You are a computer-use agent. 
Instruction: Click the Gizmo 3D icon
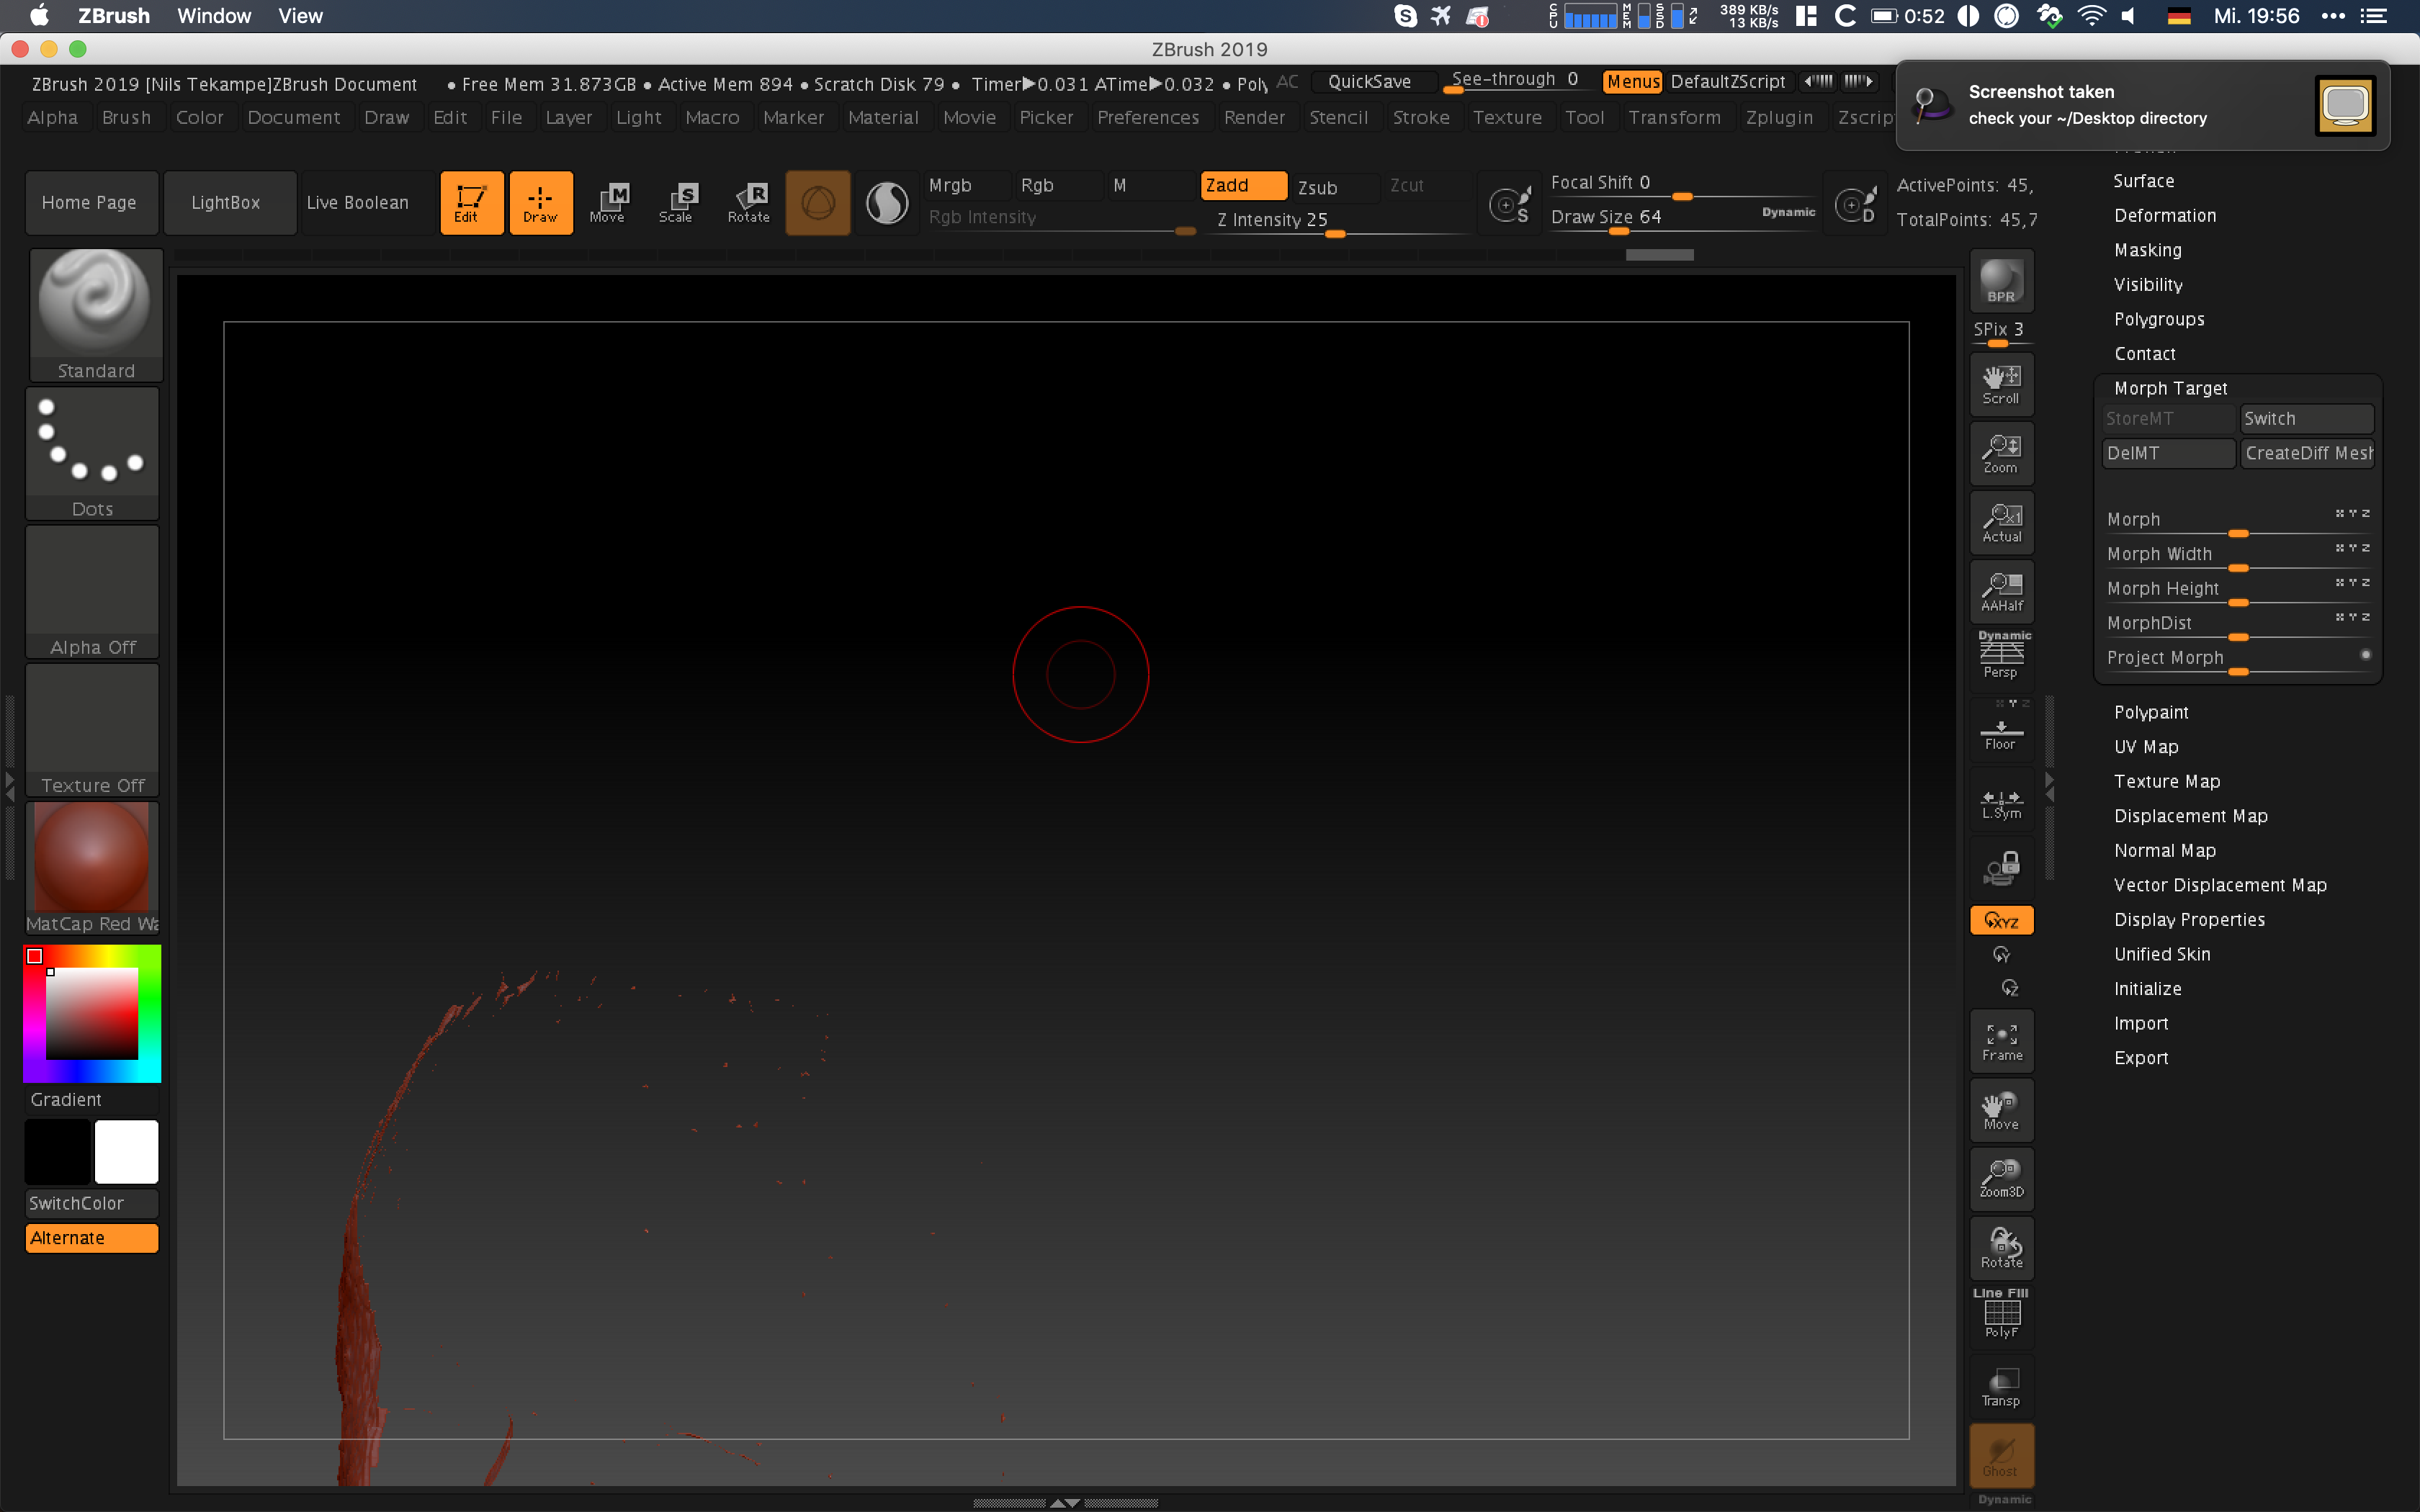pos(818,203)
